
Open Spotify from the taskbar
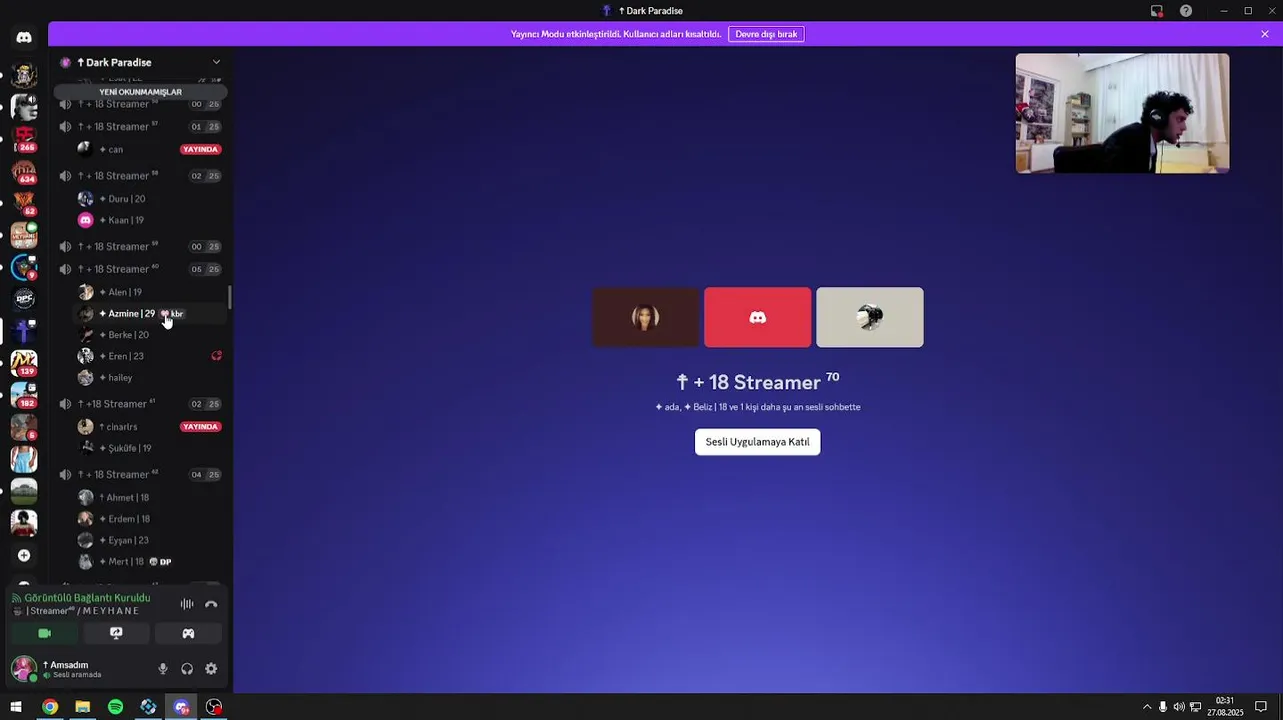tap(115, 707)
